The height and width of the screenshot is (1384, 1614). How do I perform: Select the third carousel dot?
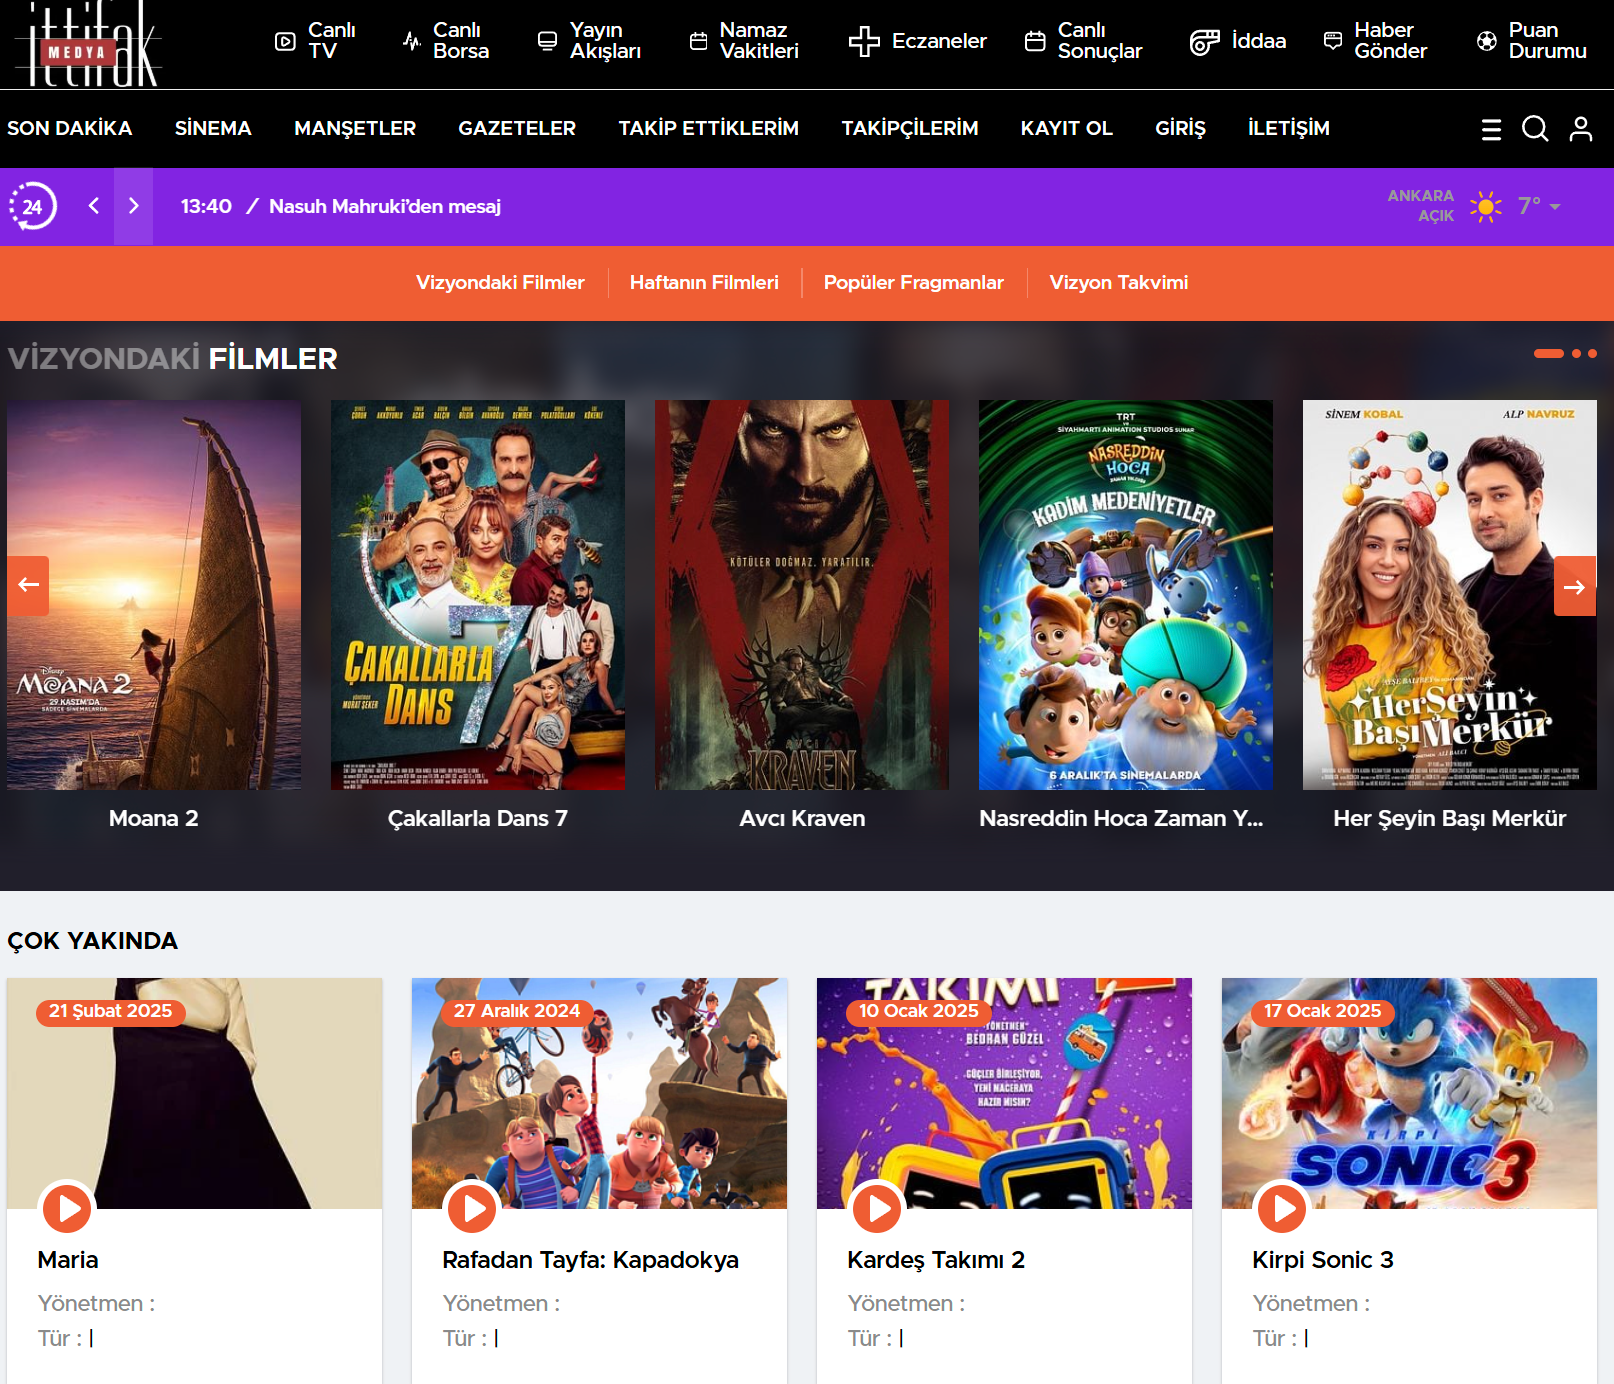click(x=1592, y=353)
